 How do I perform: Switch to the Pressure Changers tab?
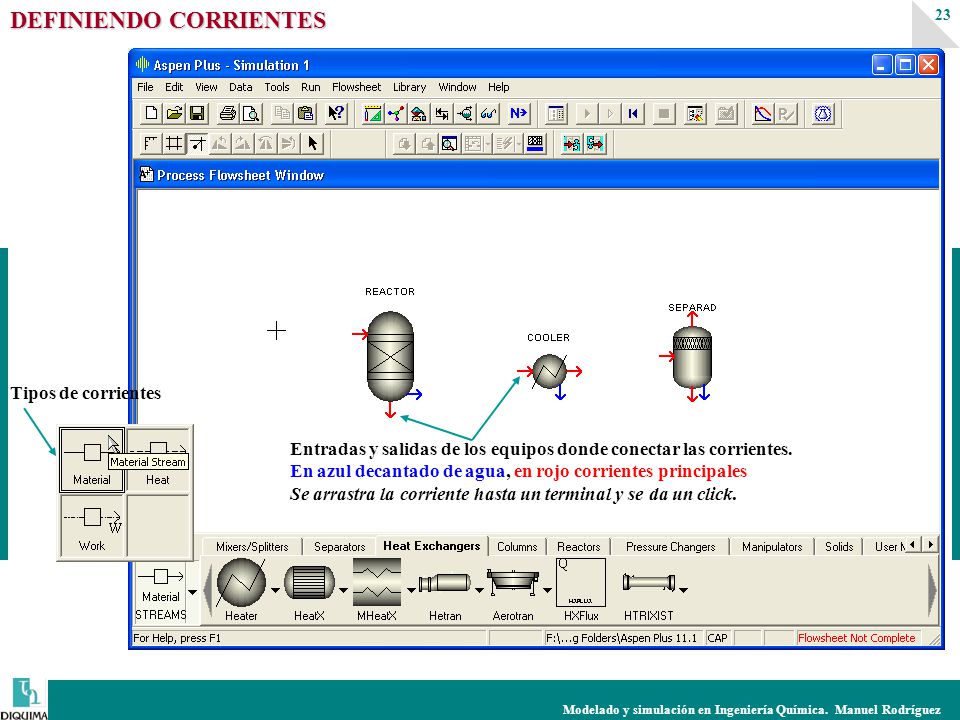670,547
